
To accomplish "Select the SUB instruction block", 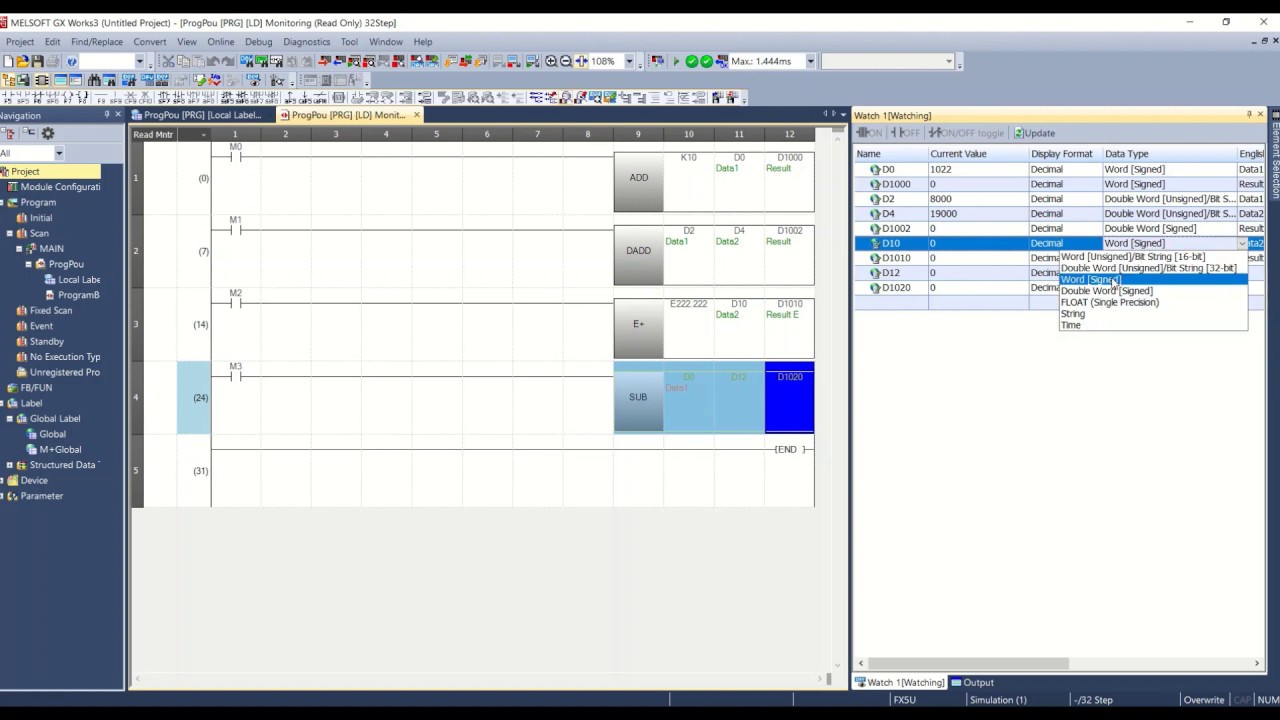I will tap(638, 398).
